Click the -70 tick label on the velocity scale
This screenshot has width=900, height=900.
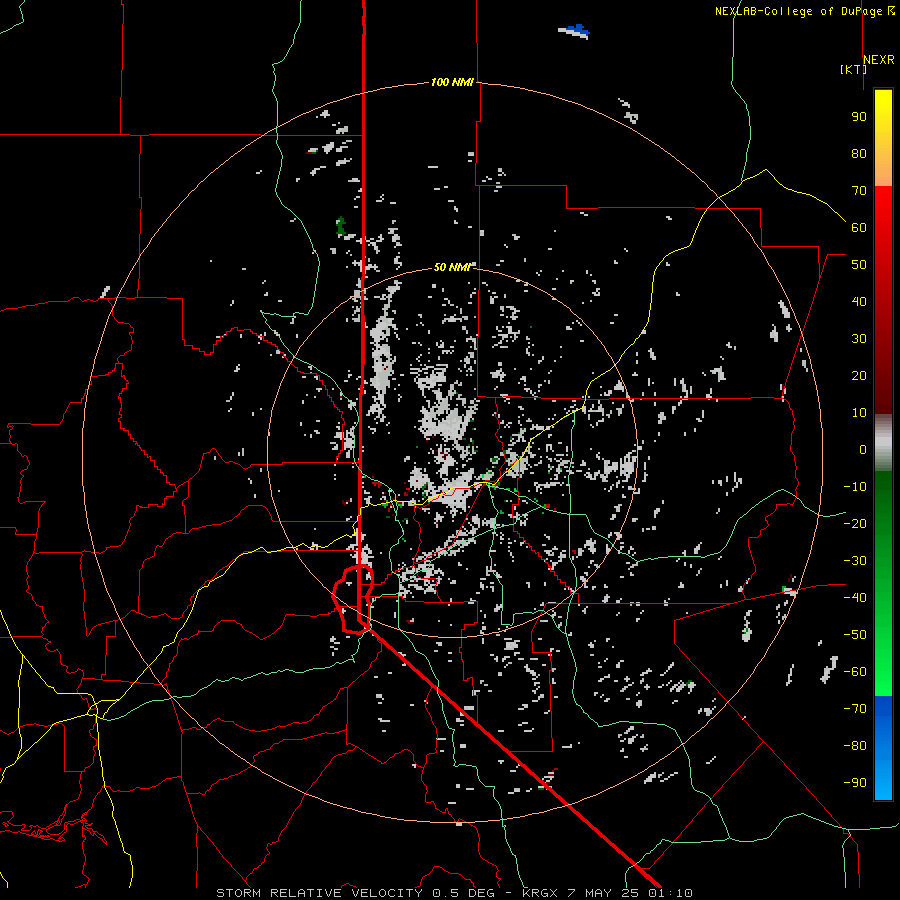pyautogui.click(x=855, y=709)
